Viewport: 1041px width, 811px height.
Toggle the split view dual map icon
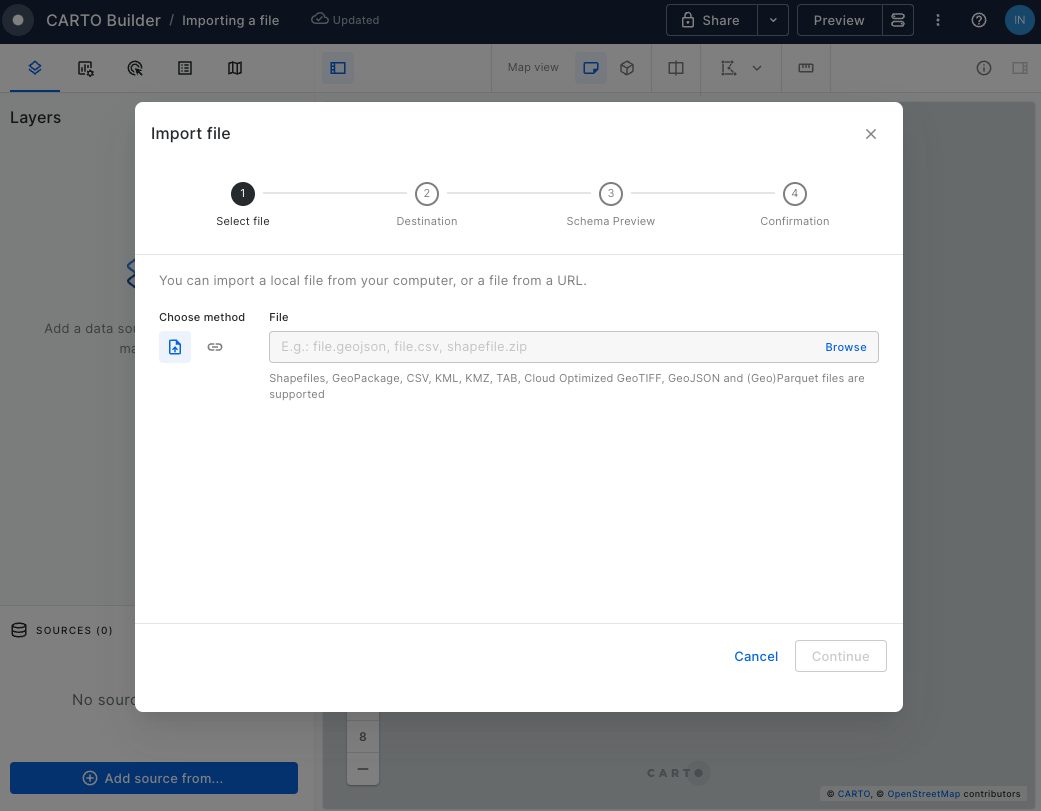click(676, 68)
